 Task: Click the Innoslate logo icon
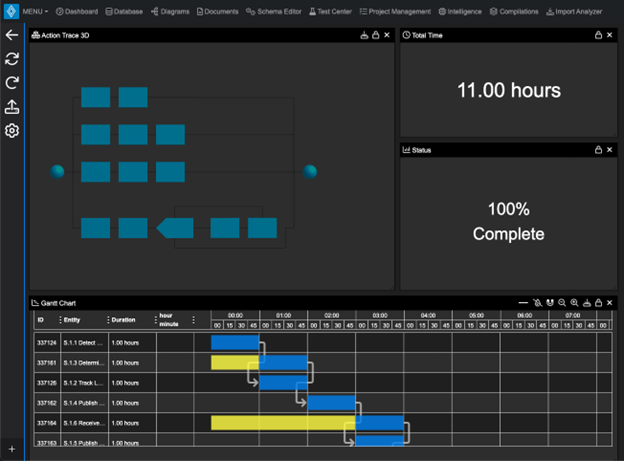point(11,11)
